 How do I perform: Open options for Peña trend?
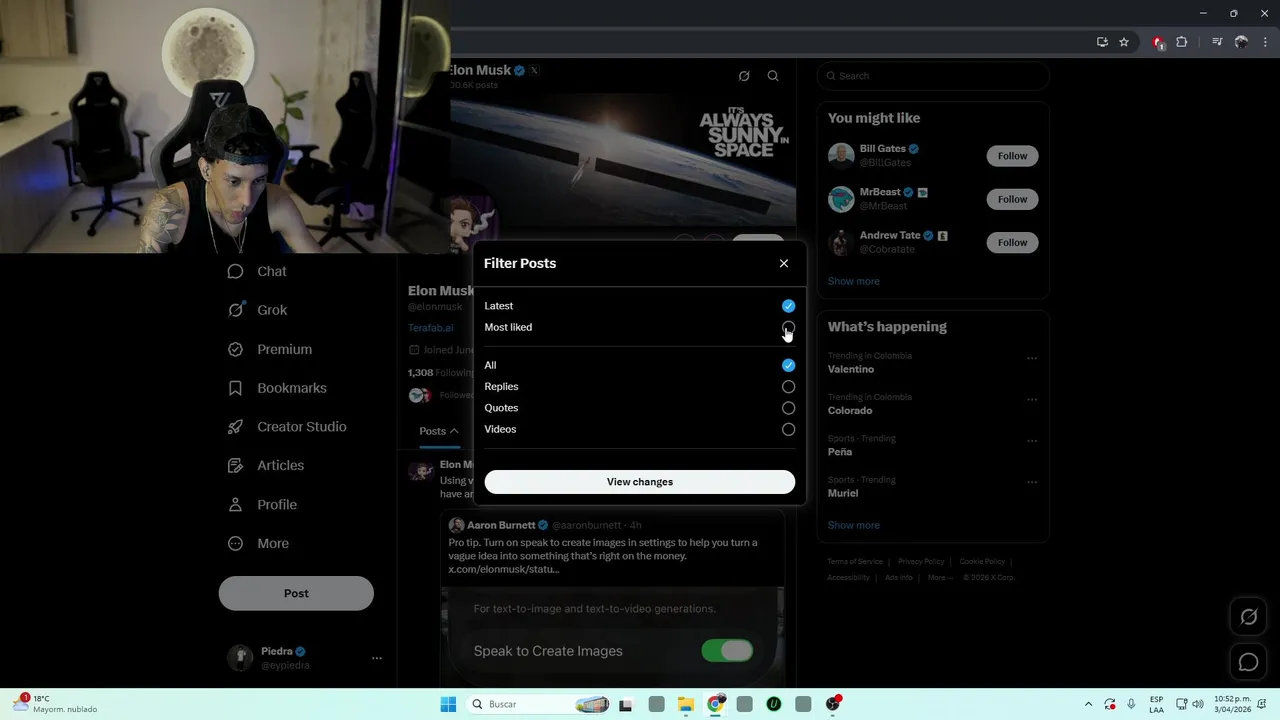(x=1032, y=441)
